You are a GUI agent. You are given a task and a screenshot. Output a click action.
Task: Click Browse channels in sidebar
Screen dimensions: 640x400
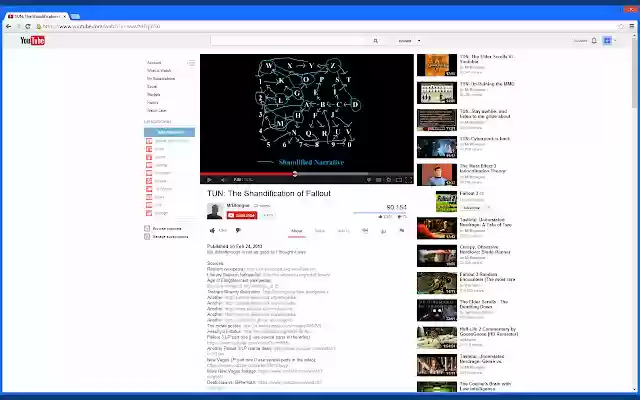click(163, 229)
